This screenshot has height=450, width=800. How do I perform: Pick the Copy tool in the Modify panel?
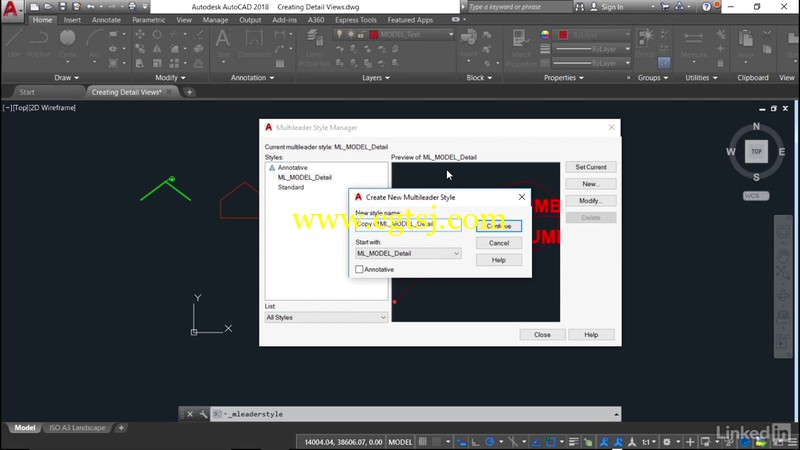(140, 48)
